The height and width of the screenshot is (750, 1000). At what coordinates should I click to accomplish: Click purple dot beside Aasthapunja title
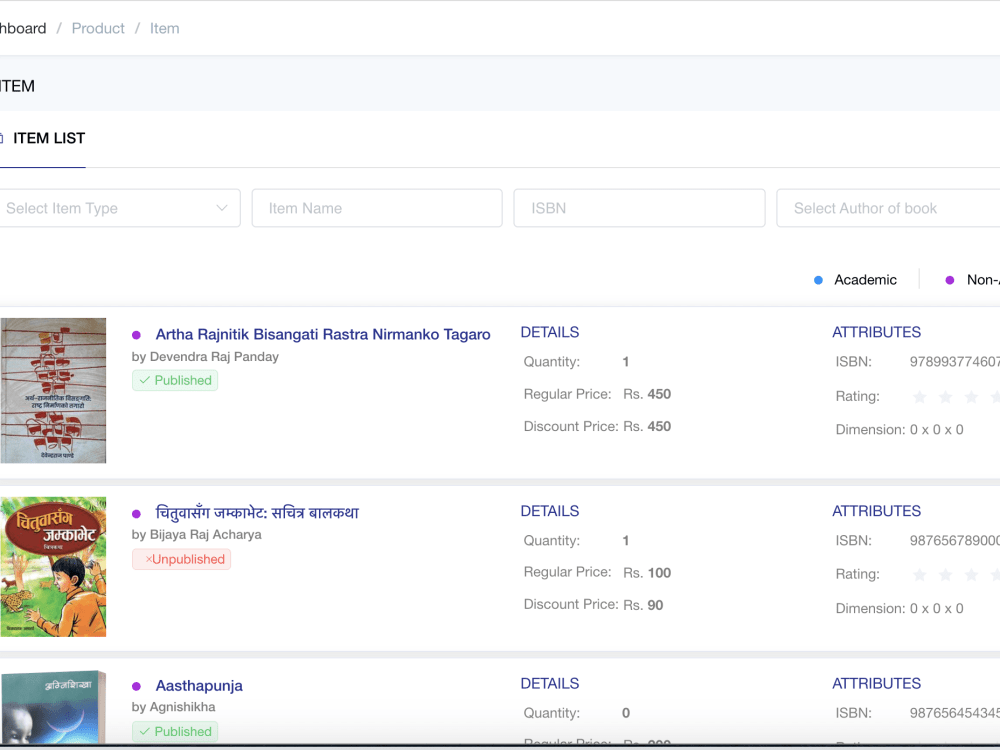136,686
